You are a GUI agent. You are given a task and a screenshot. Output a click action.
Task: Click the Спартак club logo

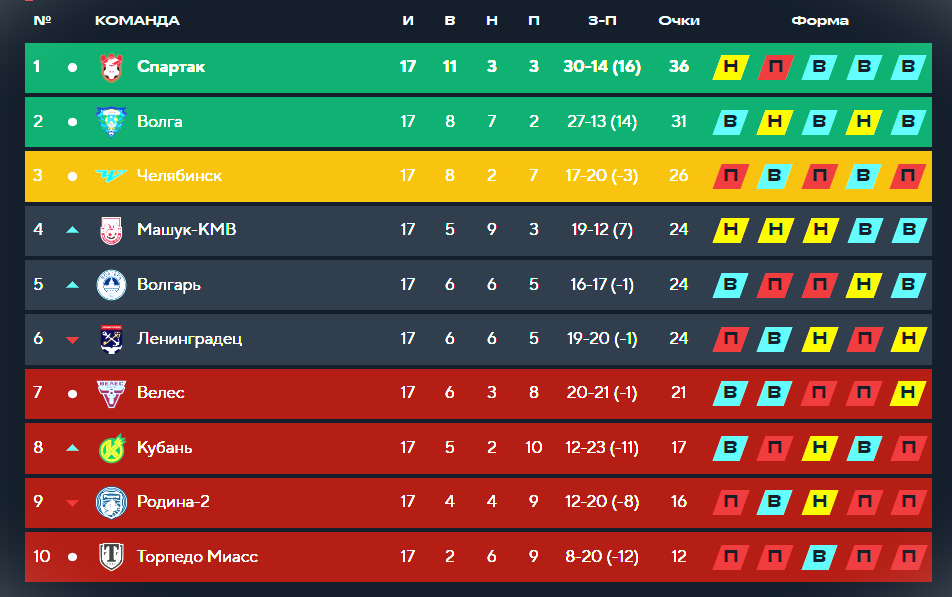pyautogui.click(x=110, y=67)
